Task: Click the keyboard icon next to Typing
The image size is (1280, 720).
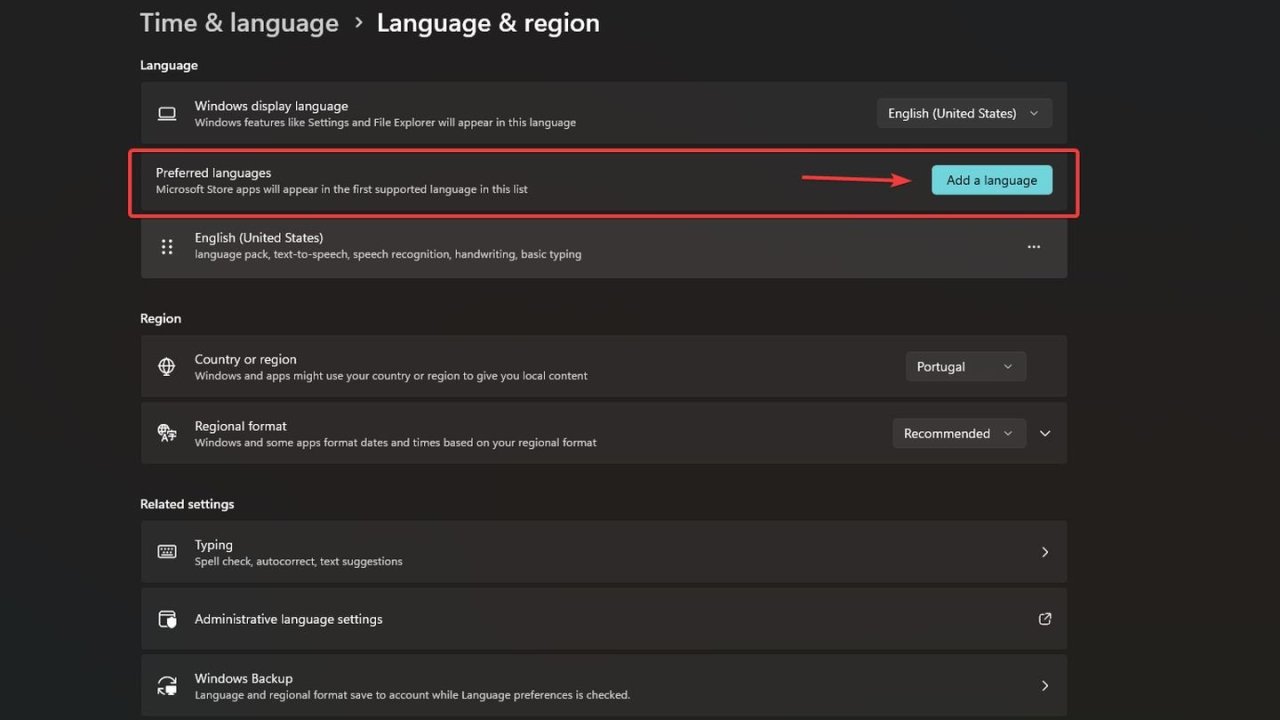Action: pyautogui.click(x=167, y=552)
